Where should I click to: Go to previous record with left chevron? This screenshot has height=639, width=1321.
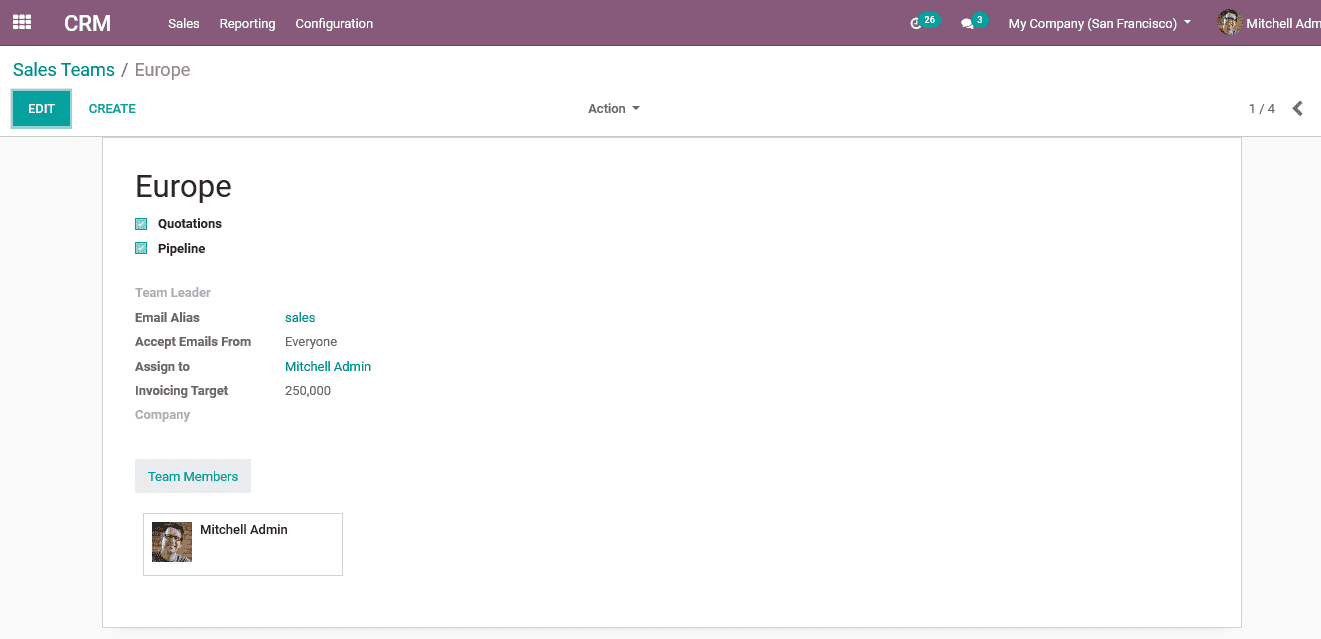(1297, 108)
